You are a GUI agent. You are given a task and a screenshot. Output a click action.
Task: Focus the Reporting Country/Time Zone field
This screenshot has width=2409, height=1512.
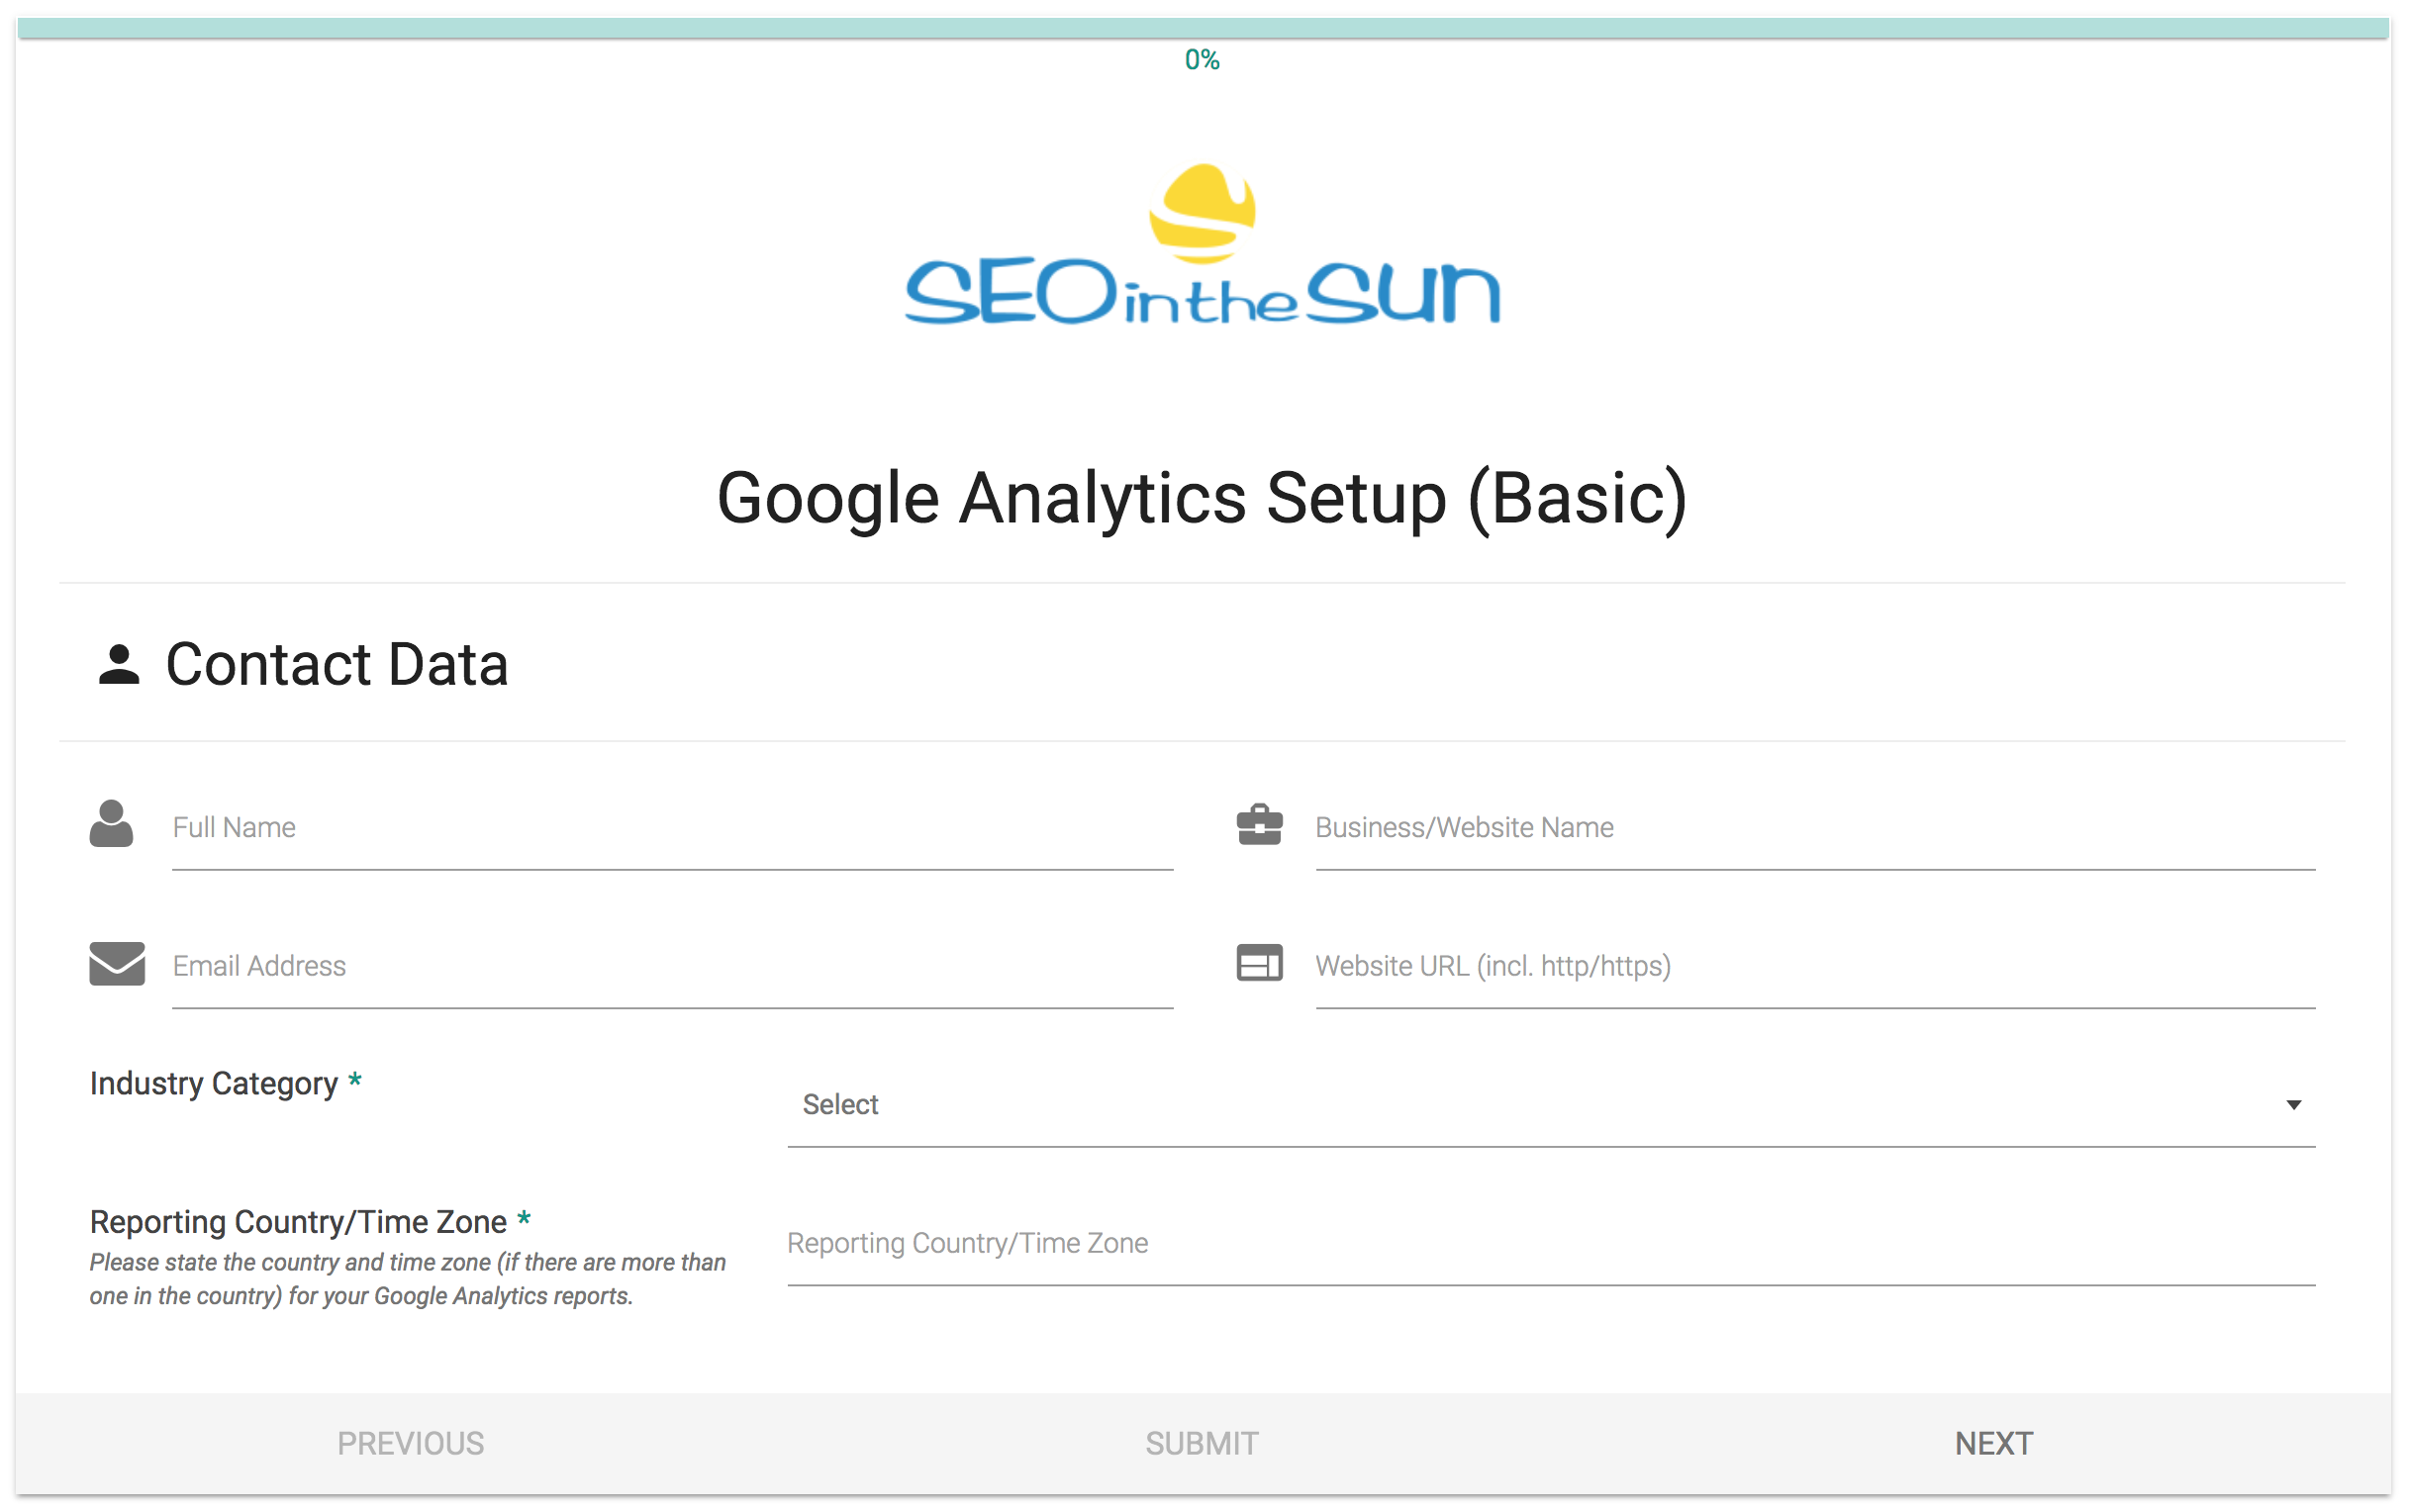click(1551, 1243)
